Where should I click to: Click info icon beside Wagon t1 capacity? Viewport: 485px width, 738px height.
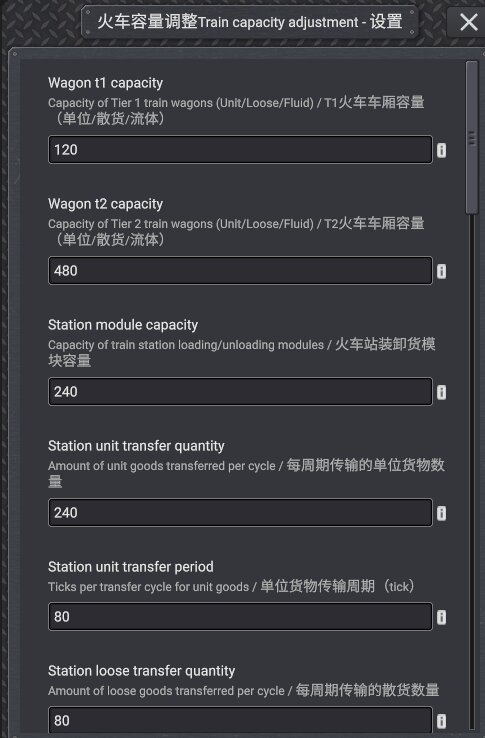(x=441, y=150)
